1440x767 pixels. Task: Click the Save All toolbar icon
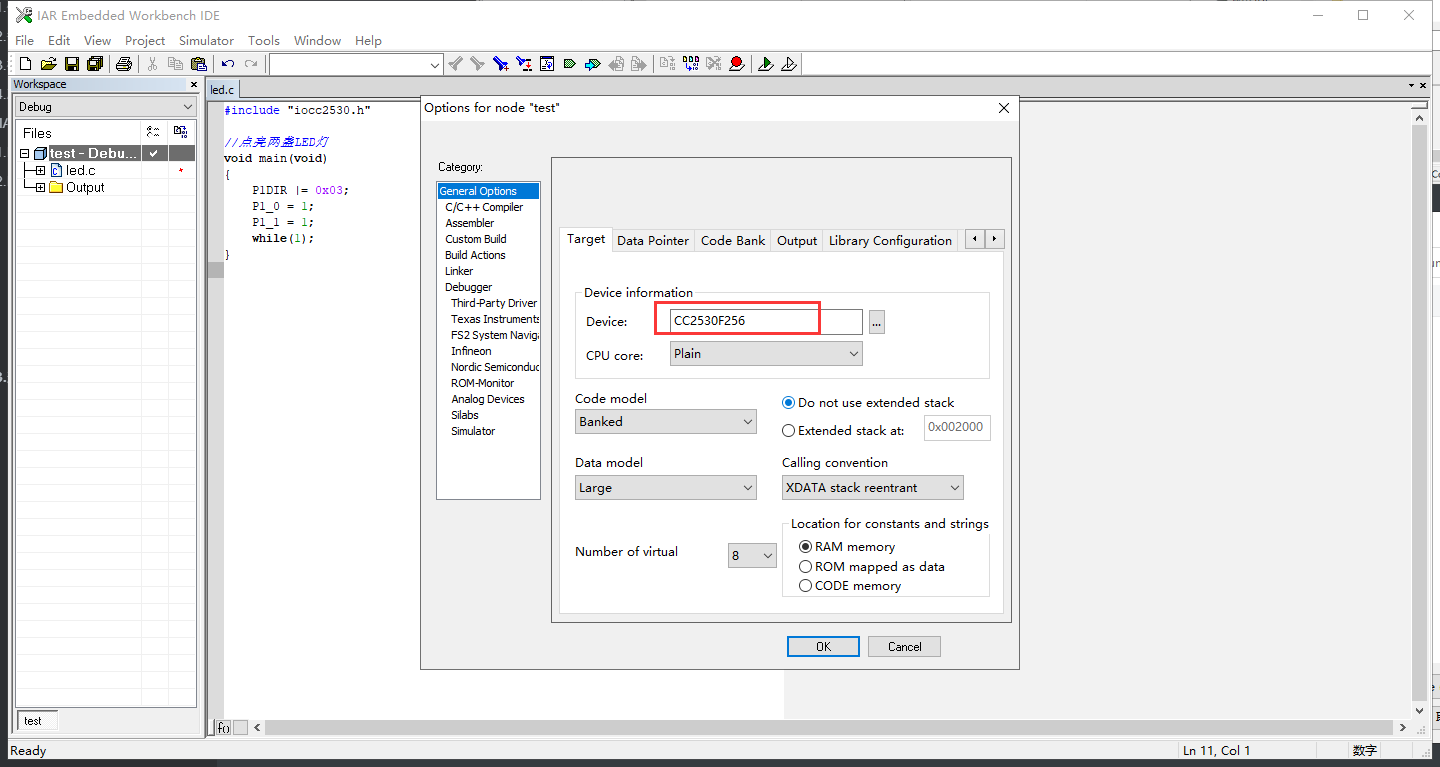click(x=95, y=64)
